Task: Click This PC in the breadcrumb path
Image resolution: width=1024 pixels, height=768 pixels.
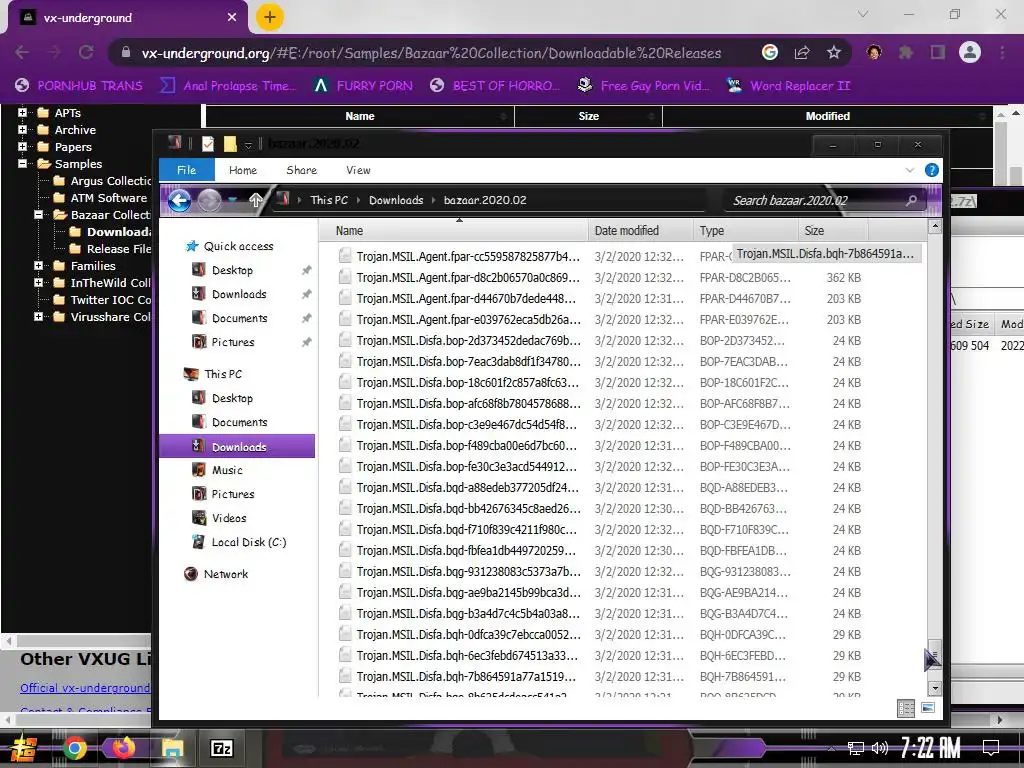Action: coord(328,200)
